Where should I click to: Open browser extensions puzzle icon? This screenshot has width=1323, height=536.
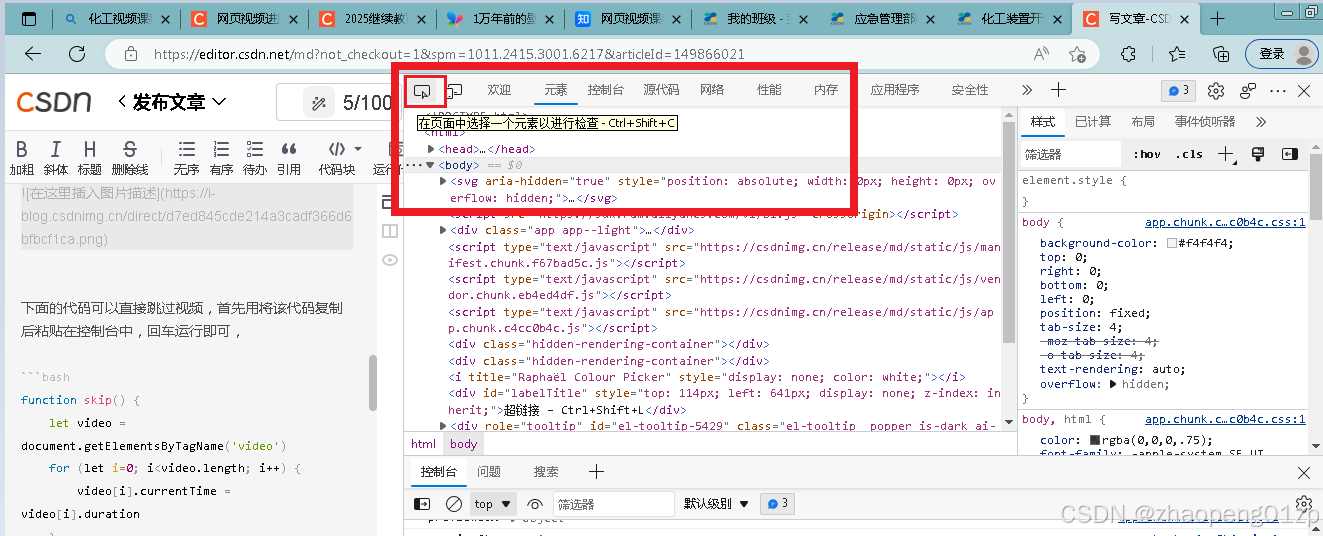(1128, 54)
